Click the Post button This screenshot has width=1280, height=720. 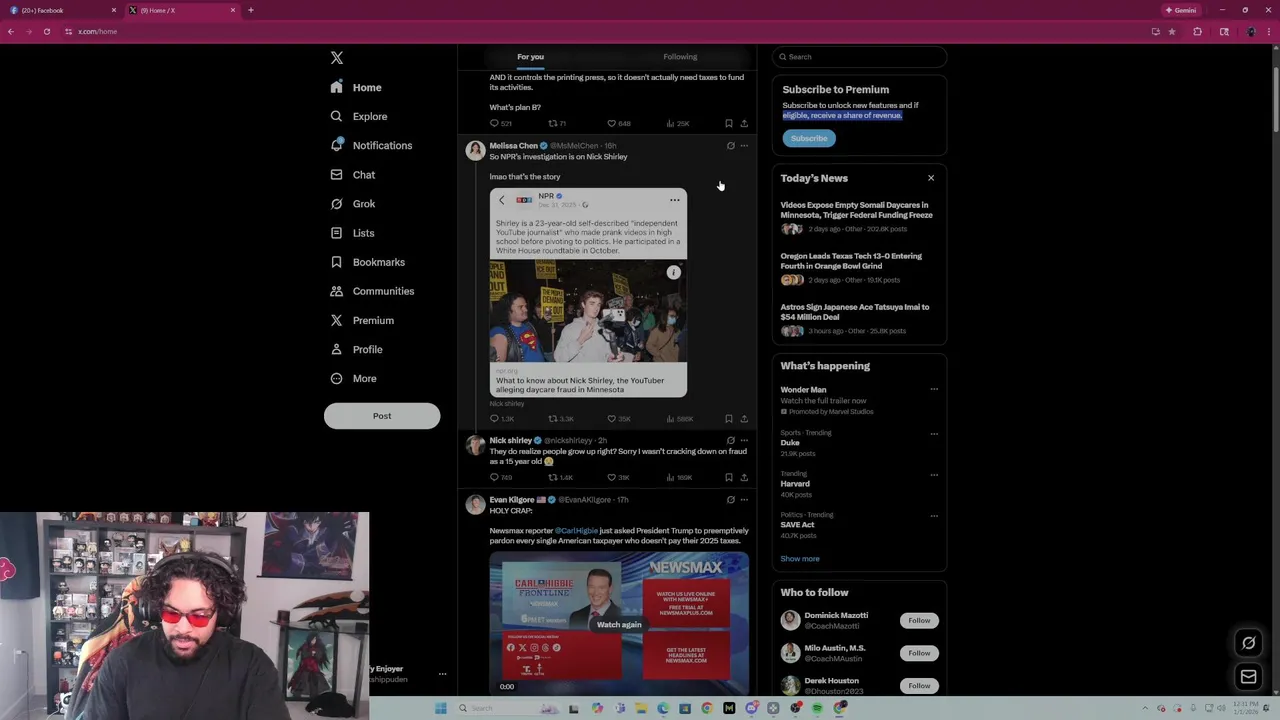382,416
